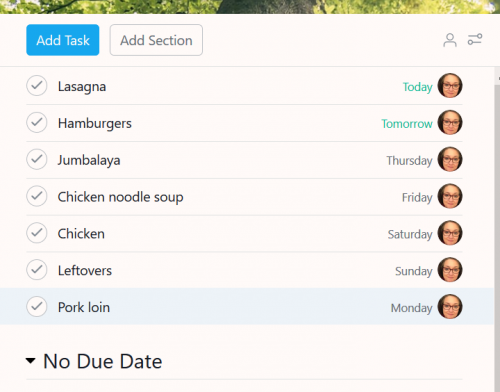
Task: Change the Tomorrow due date on Hamburgers
Action: coord(407,124)
